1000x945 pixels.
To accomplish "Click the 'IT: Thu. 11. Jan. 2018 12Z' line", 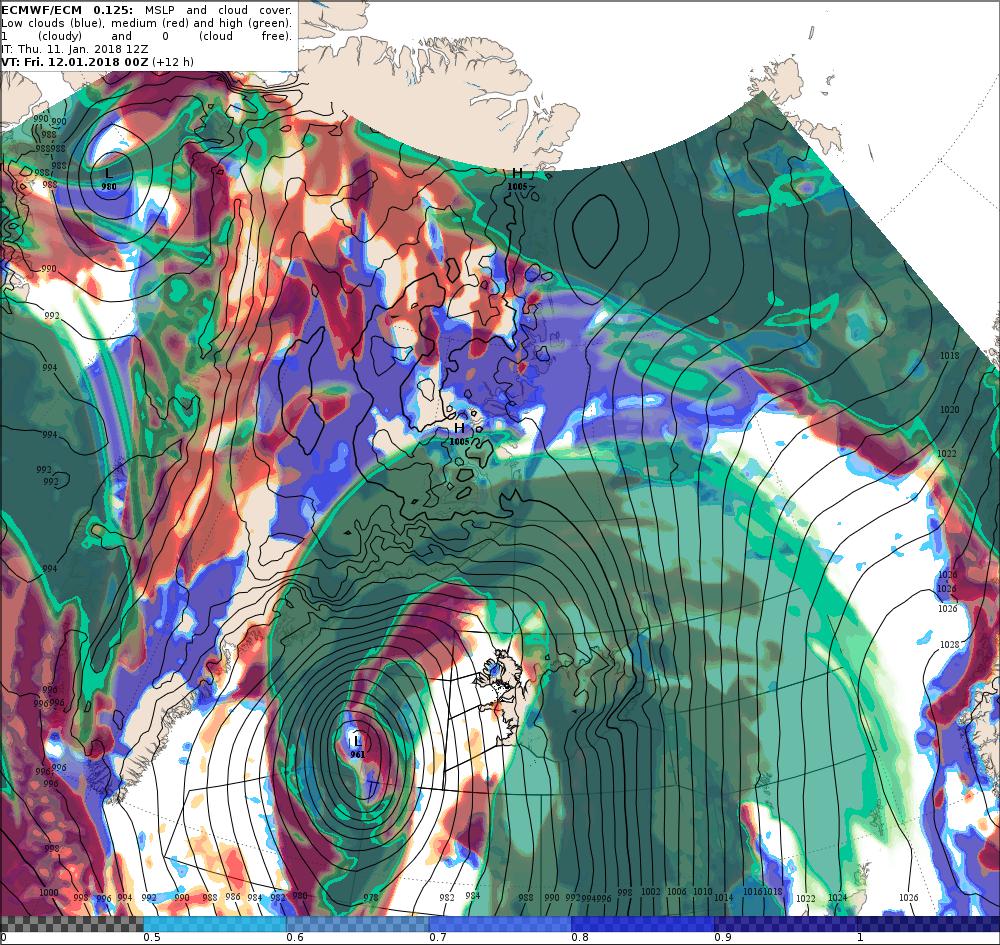I will coord(75,49).
